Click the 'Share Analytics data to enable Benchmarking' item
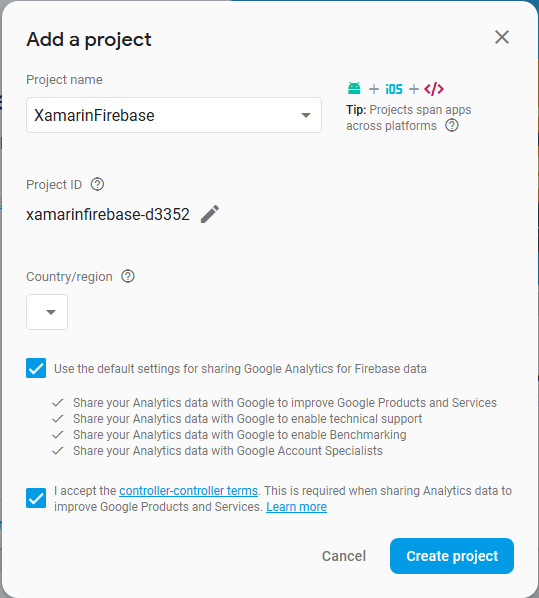 point(229,435)
